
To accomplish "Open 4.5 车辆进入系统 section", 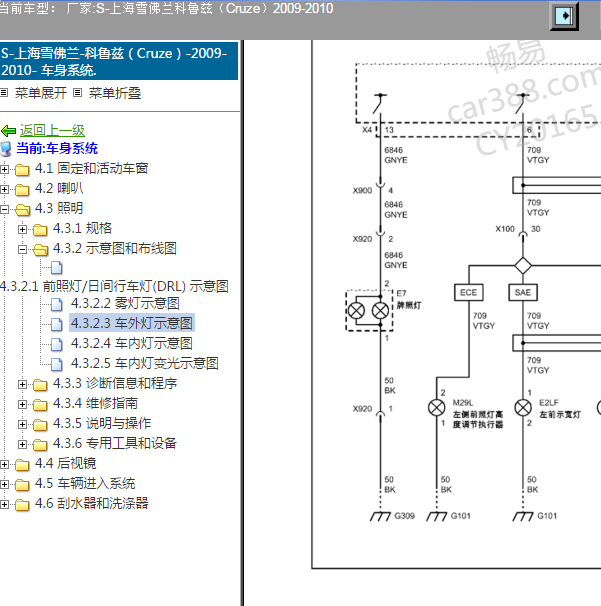I will click(85, 483).
